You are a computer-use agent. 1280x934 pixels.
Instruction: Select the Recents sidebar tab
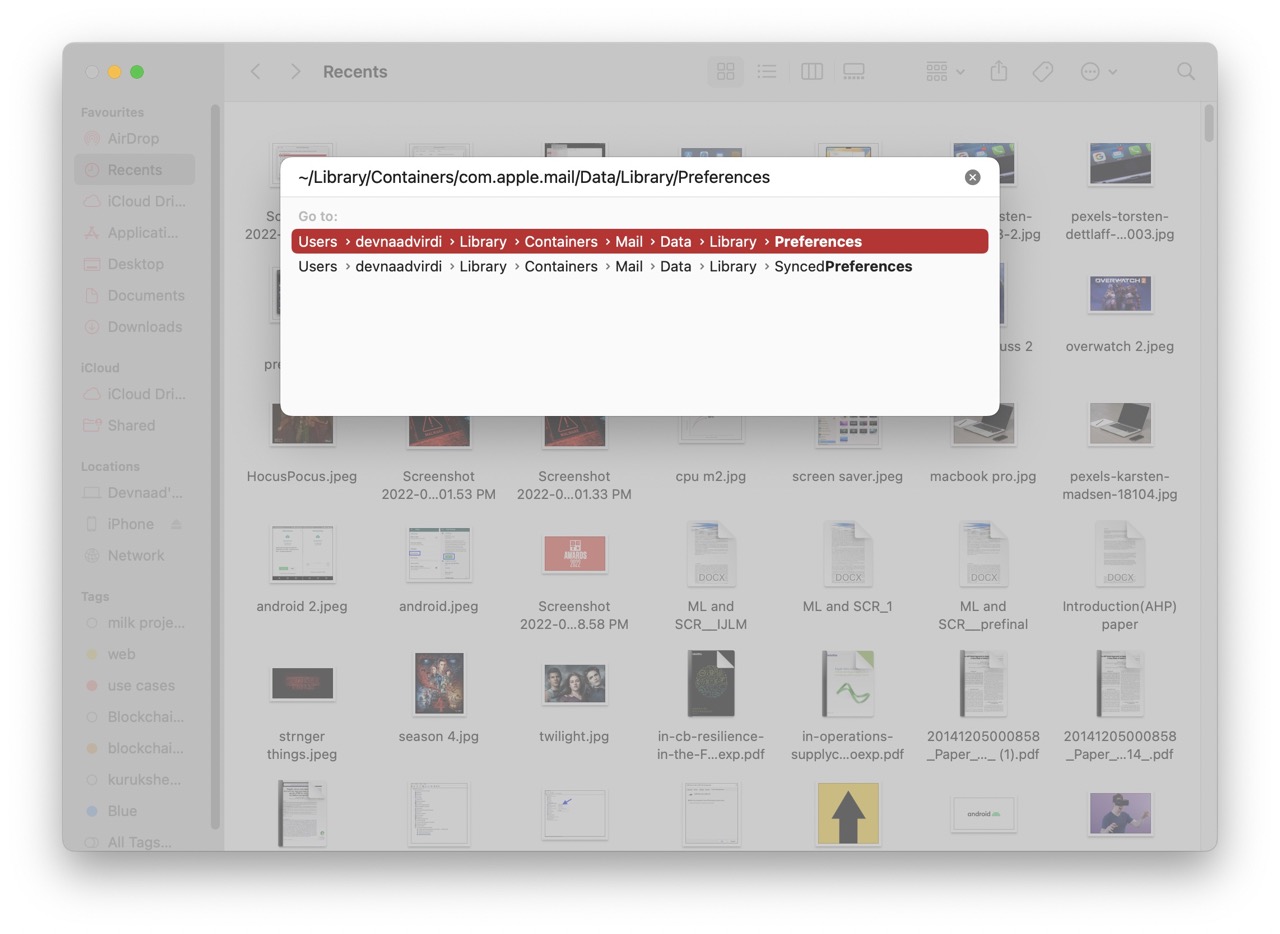pyautogui.click(x=135, y=169)
